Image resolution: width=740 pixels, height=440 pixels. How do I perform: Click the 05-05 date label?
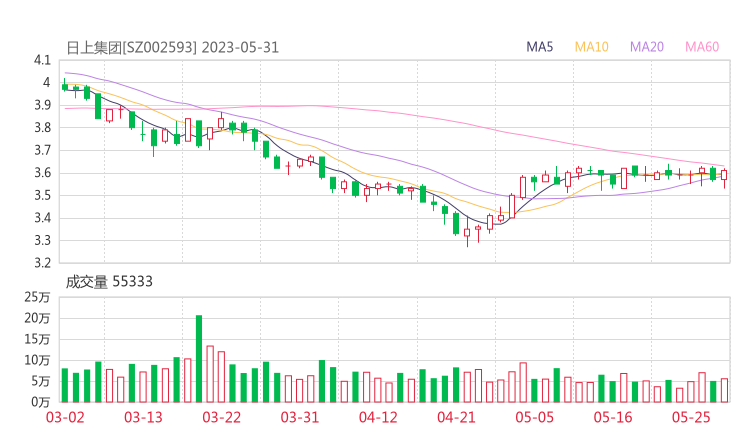pos(534,418)
